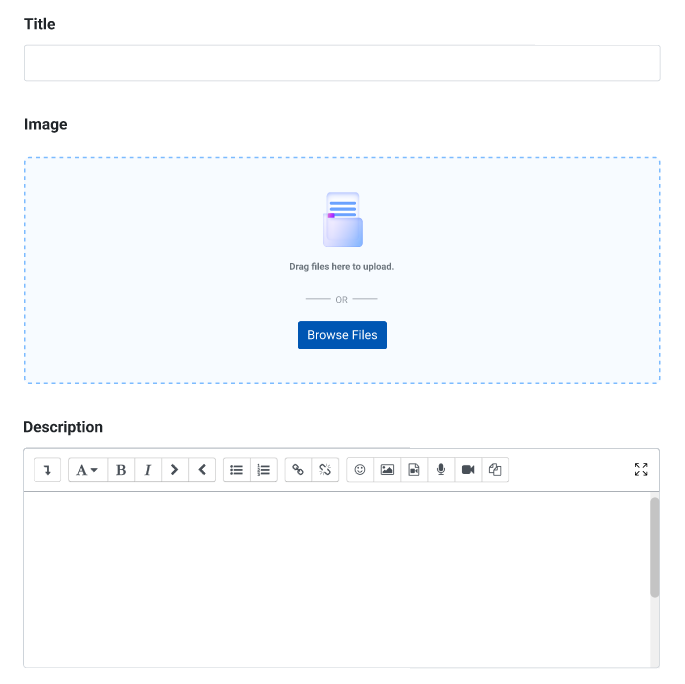Open the emoji picker smiley icon
The image size is (685, 684).
coord(360,470)
